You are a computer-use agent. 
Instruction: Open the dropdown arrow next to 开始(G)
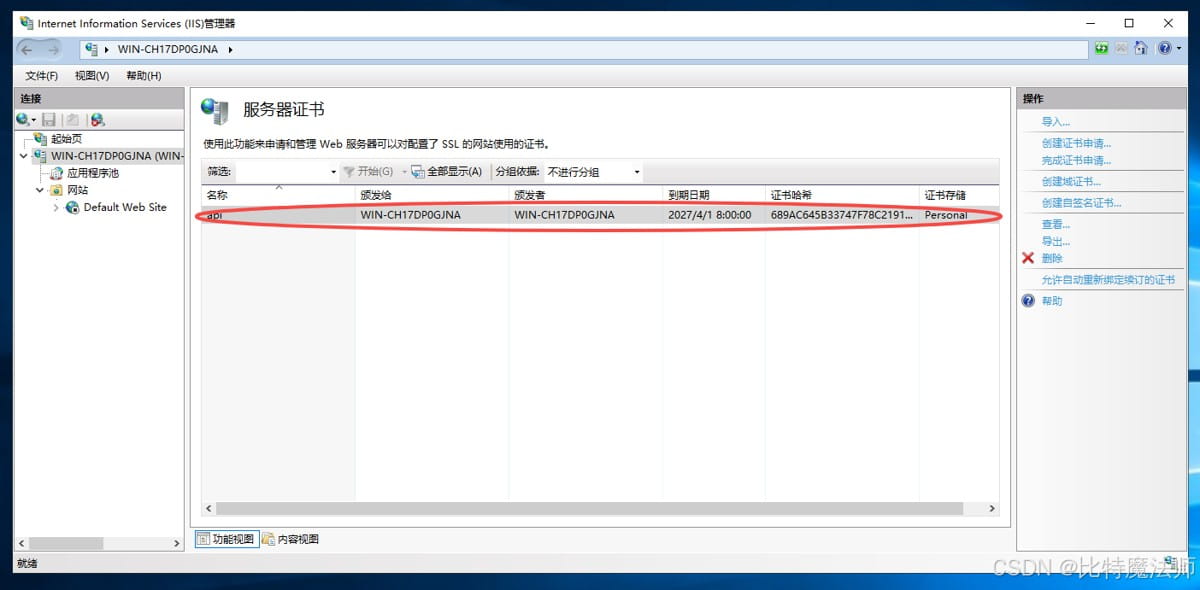click(x=404, y=172)
